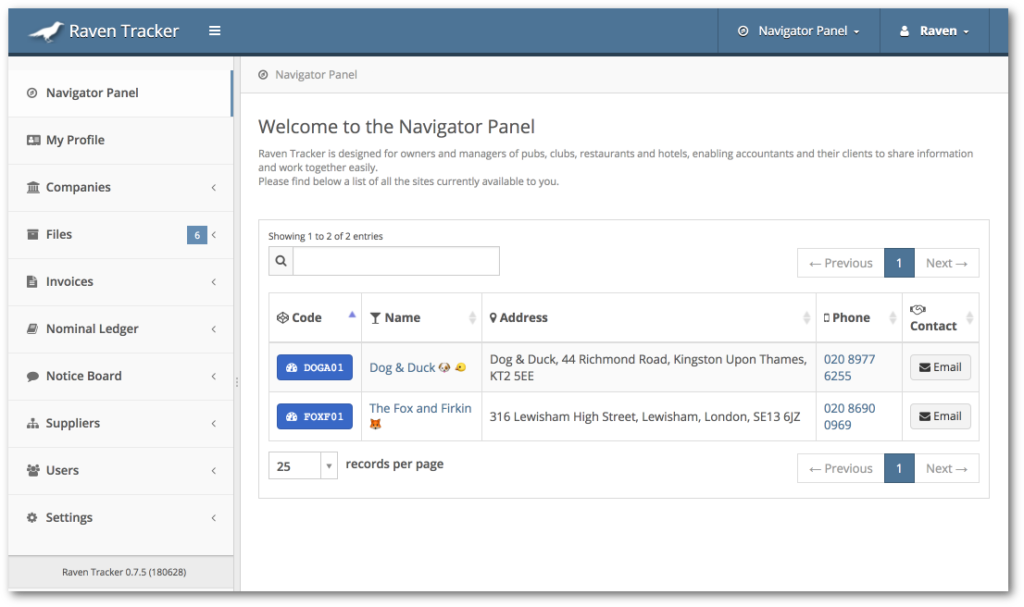Email the Dog & Duck contact
Screen dimensions: 1024x607
939,367
